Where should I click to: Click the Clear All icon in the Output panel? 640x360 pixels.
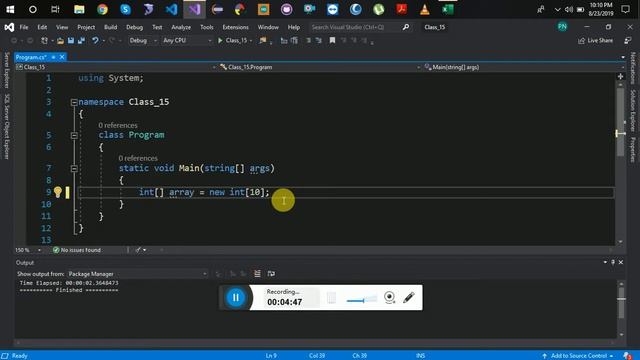click(257, 273)
